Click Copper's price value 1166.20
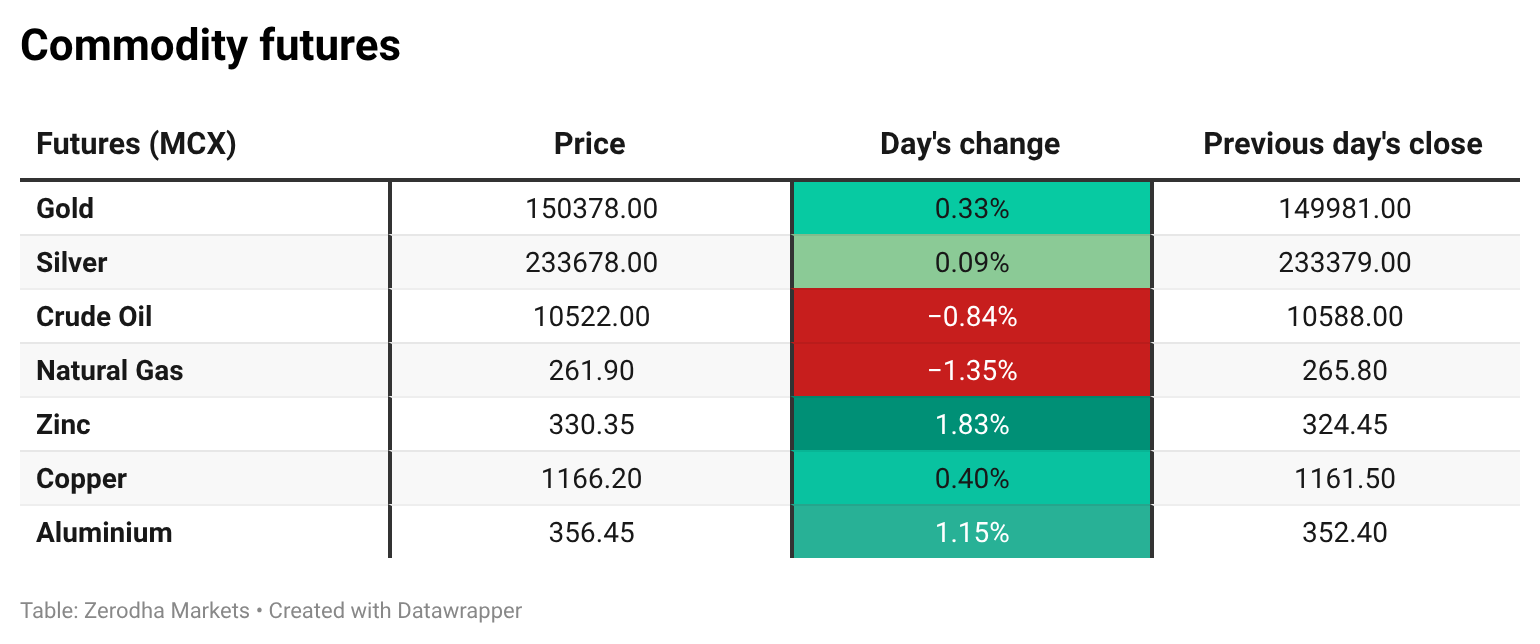 coord(591,479)
